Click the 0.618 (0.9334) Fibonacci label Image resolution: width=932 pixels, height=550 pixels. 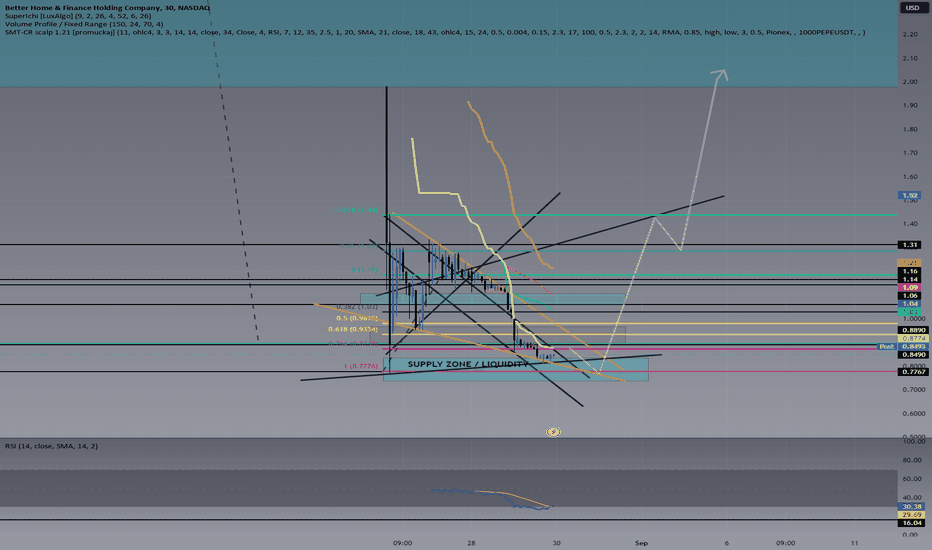click(353, 329)
